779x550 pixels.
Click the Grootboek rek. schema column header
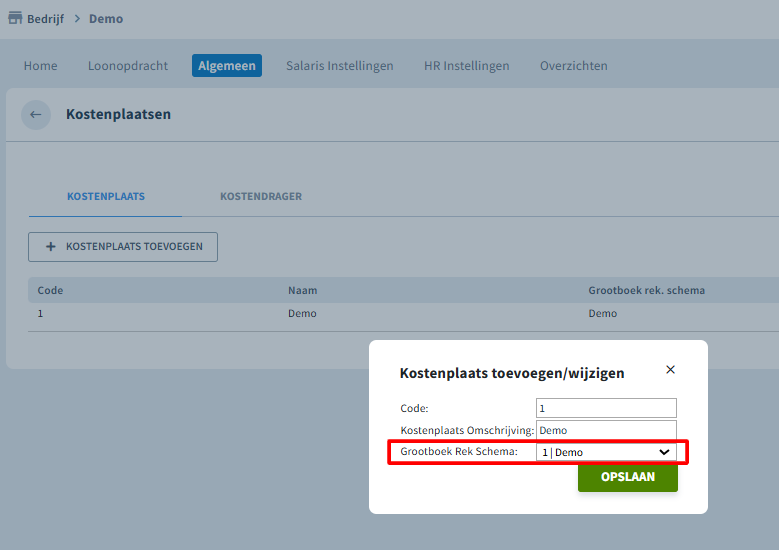point(646,290)
